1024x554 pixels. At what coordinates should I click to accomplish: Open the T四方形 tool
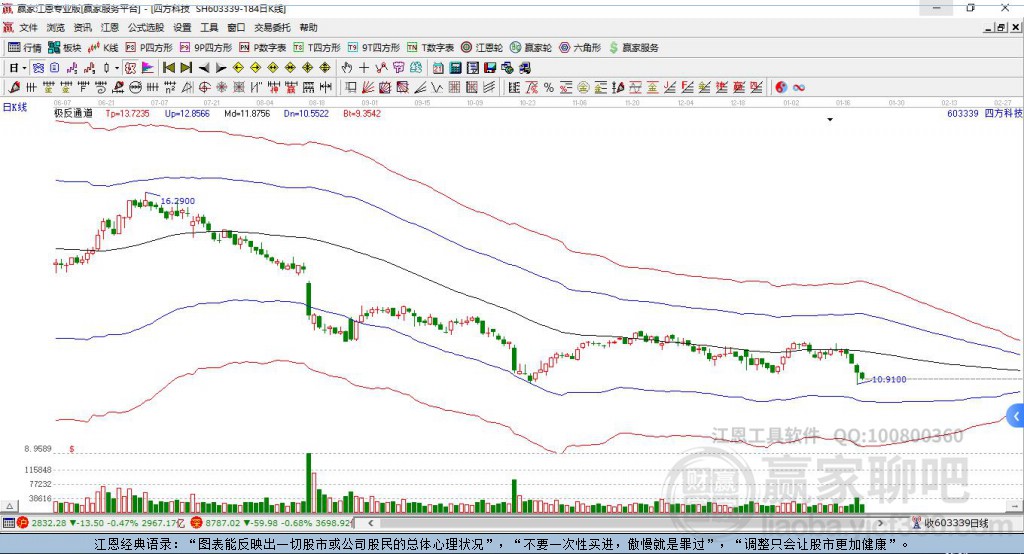tap(317, 48)
